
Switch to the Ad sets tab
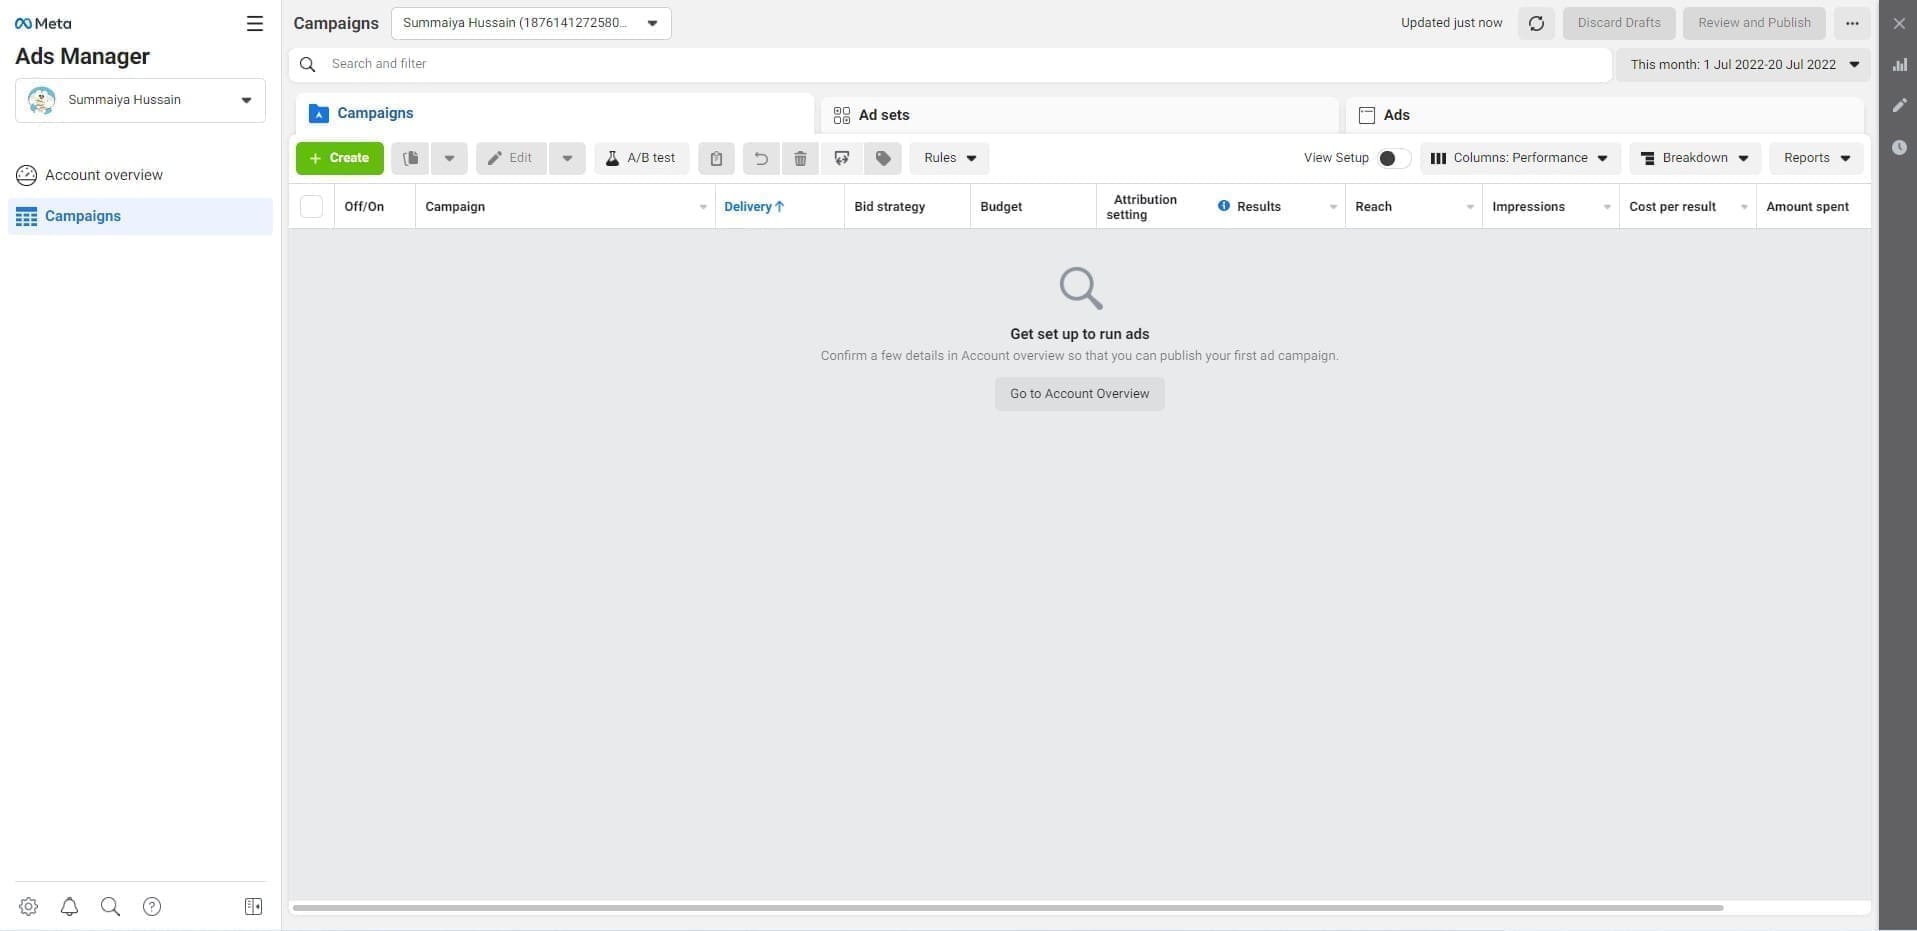(x=1078, y=115)
